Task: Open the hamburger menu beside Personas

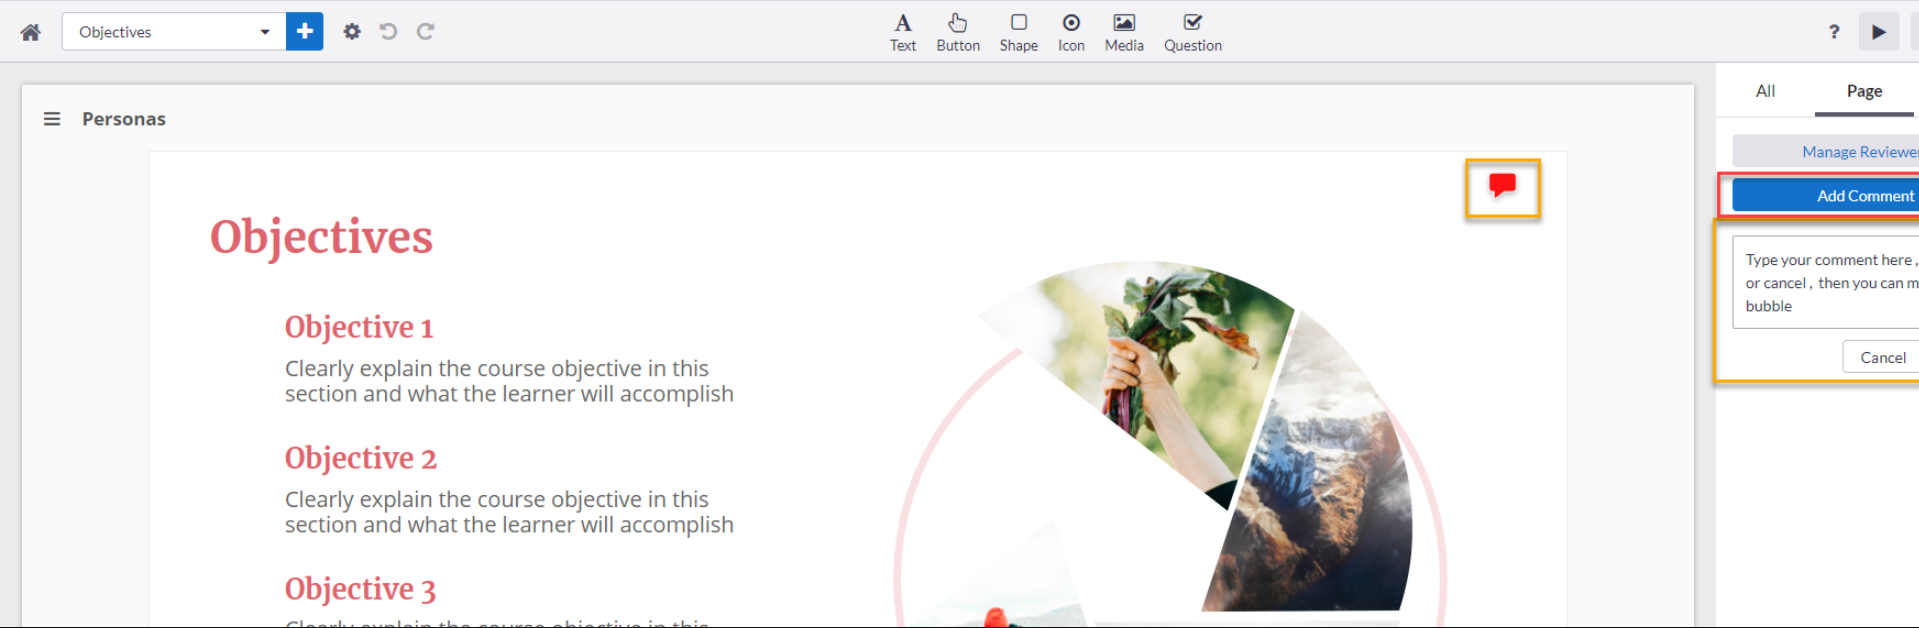Action: point(52,119)
